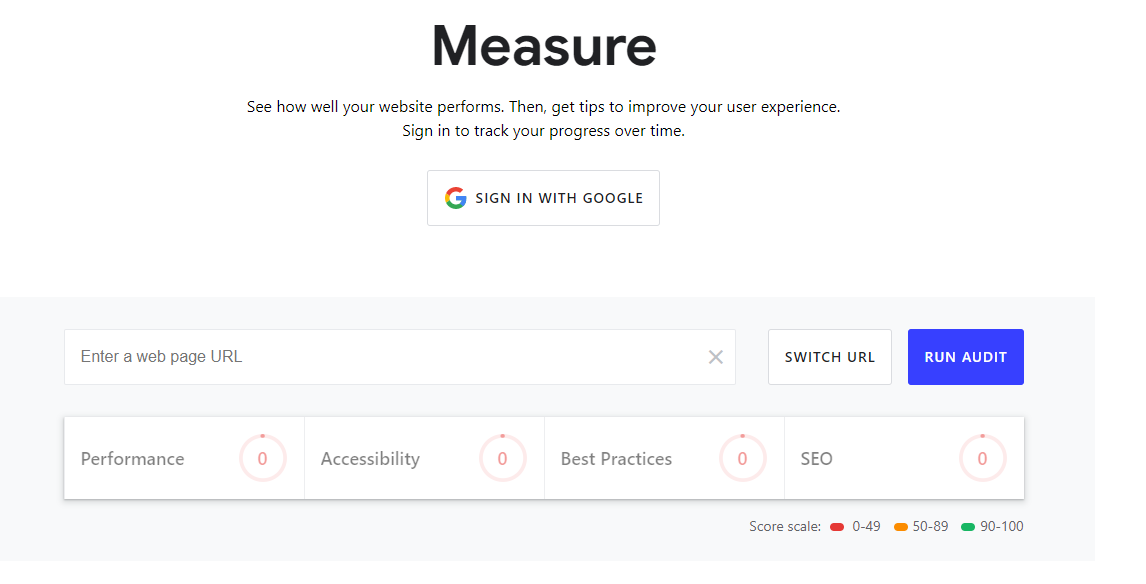Click the red 0-49 score legend dot
The image size is (1146, 584).
click(837, 527)
